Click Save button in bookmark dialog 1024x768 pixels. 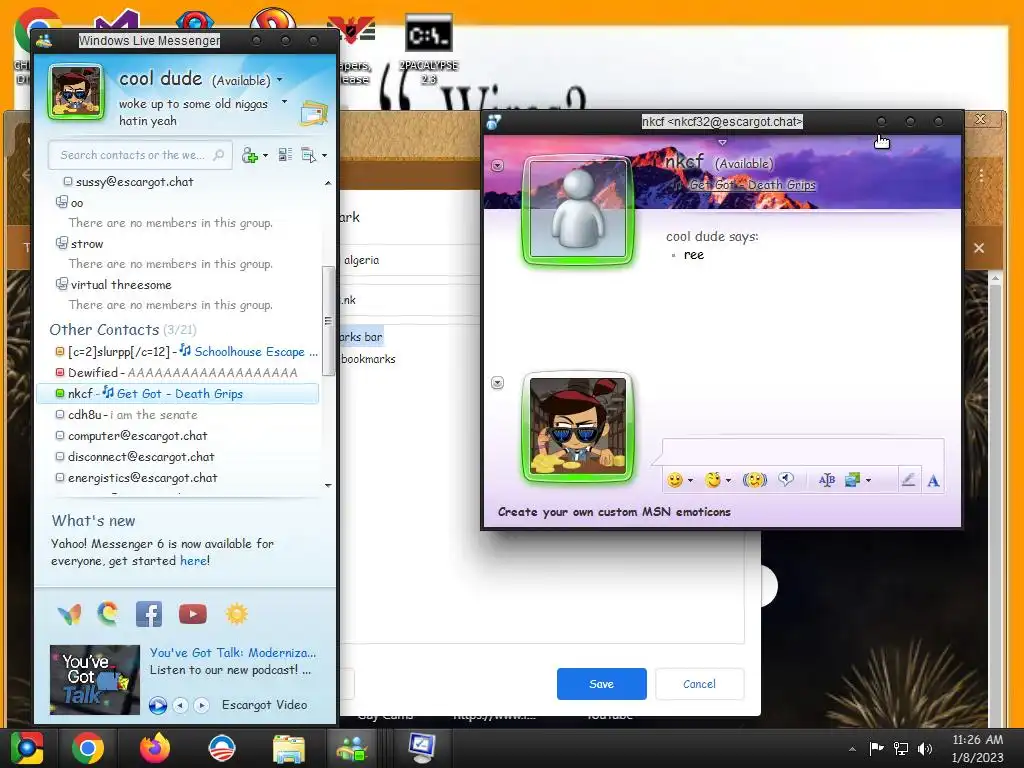601,684
